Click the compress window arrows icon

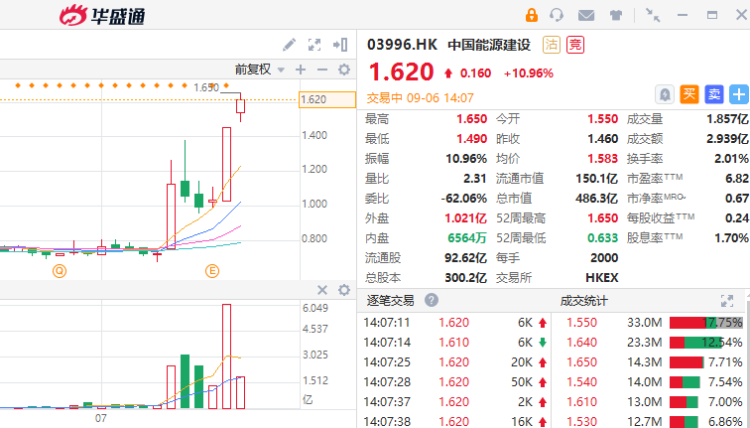(x=652, y=15)
